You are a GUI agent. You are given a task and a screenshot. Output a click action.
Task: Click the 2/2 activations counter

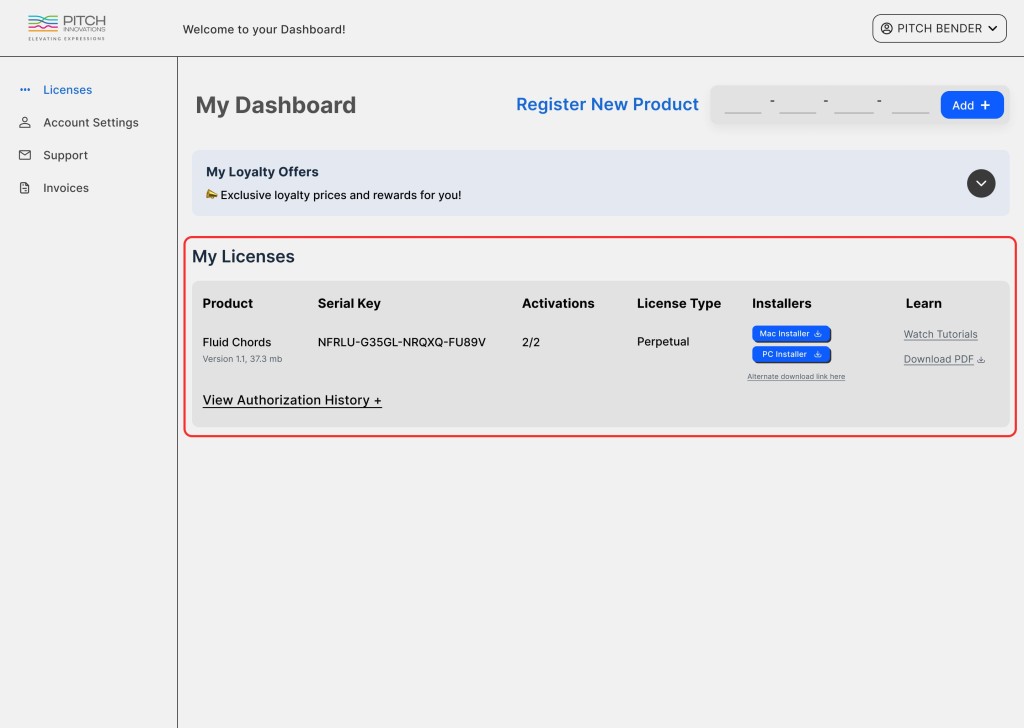click(x=530, y=341)
